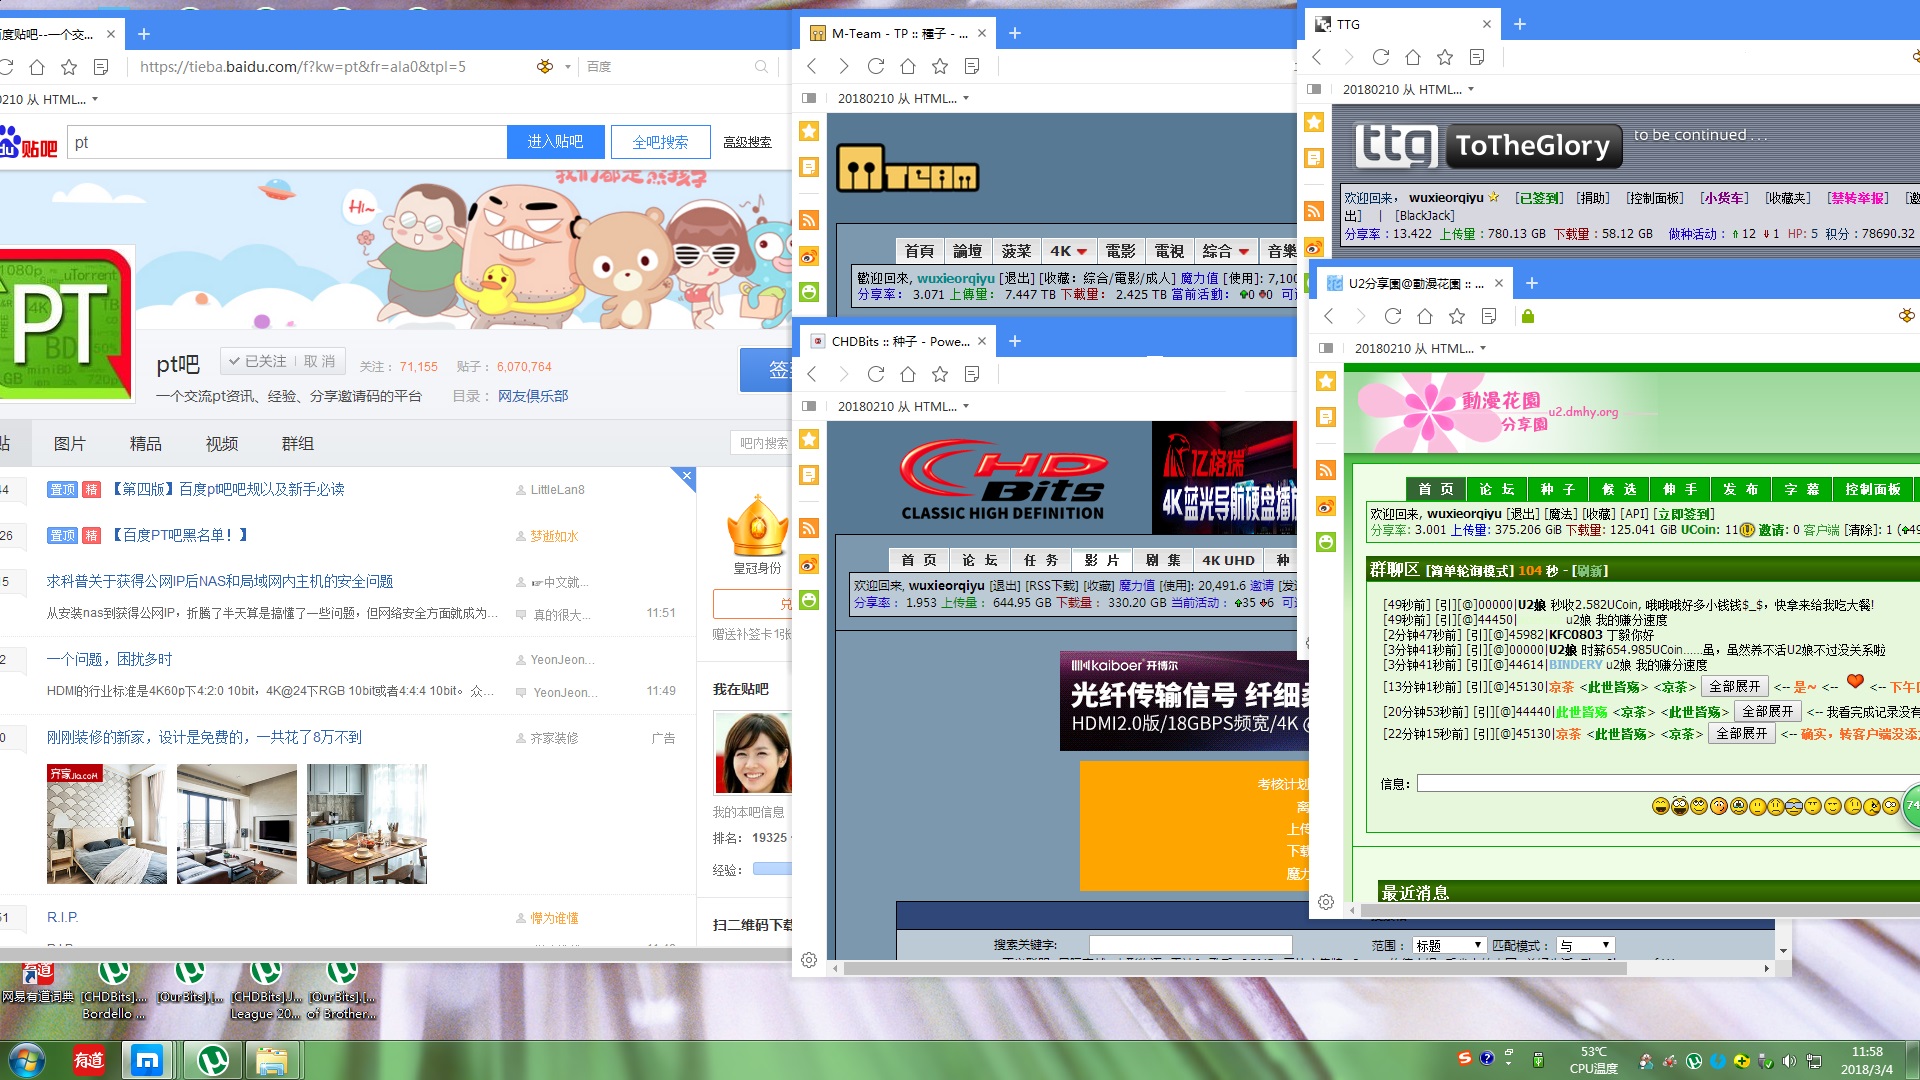Click 立即签到 link on U2
1920x1080 pixels.
tap(1684, 514)
